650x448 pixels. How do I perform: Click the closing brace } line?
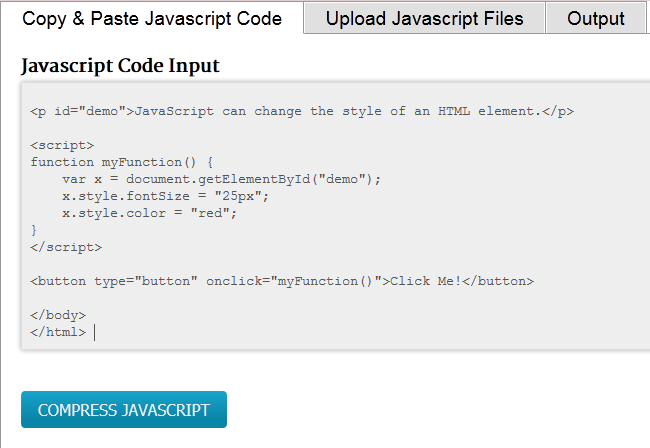pyautogui.click(x=34, y=230)
